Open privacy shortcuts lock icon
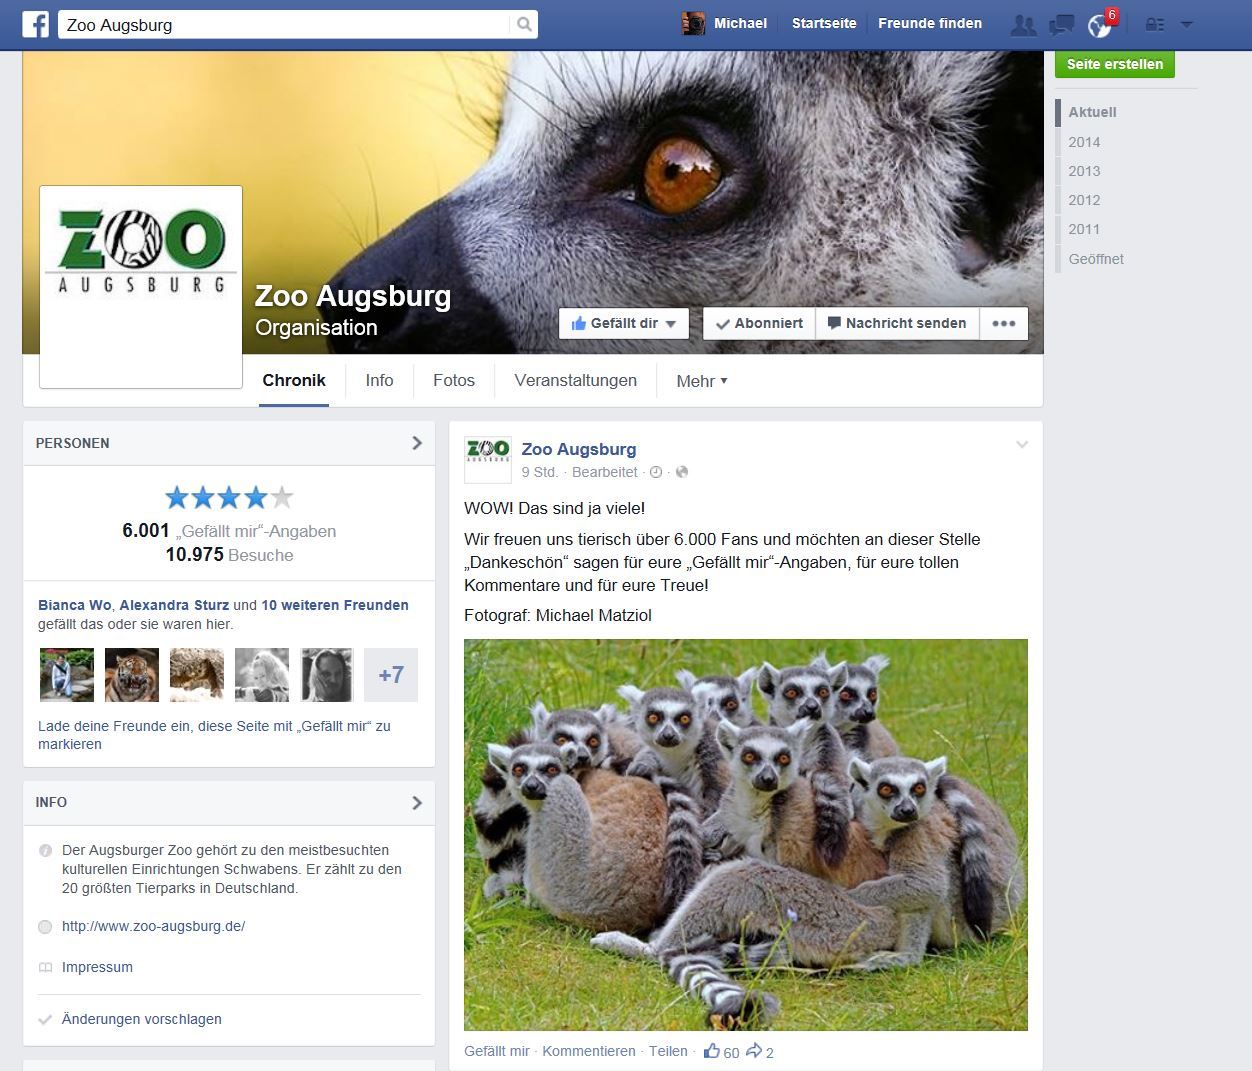This screenshot has height=1071, width=1252. (1154, 25)
